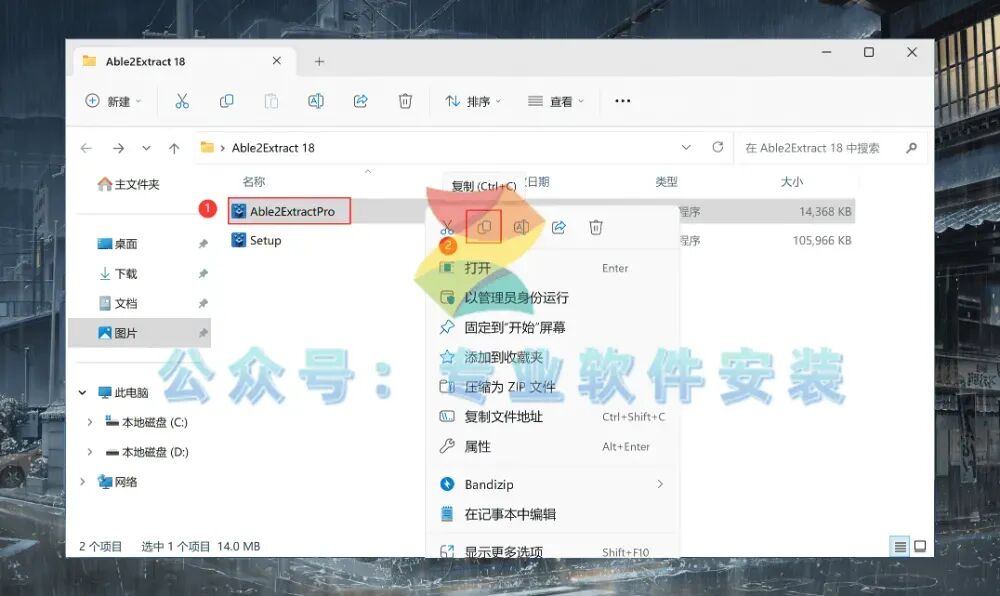Choose 固定到"开始"屏幕 in context menu
This screenshot has height=596, width=1000.
(552, 327)
